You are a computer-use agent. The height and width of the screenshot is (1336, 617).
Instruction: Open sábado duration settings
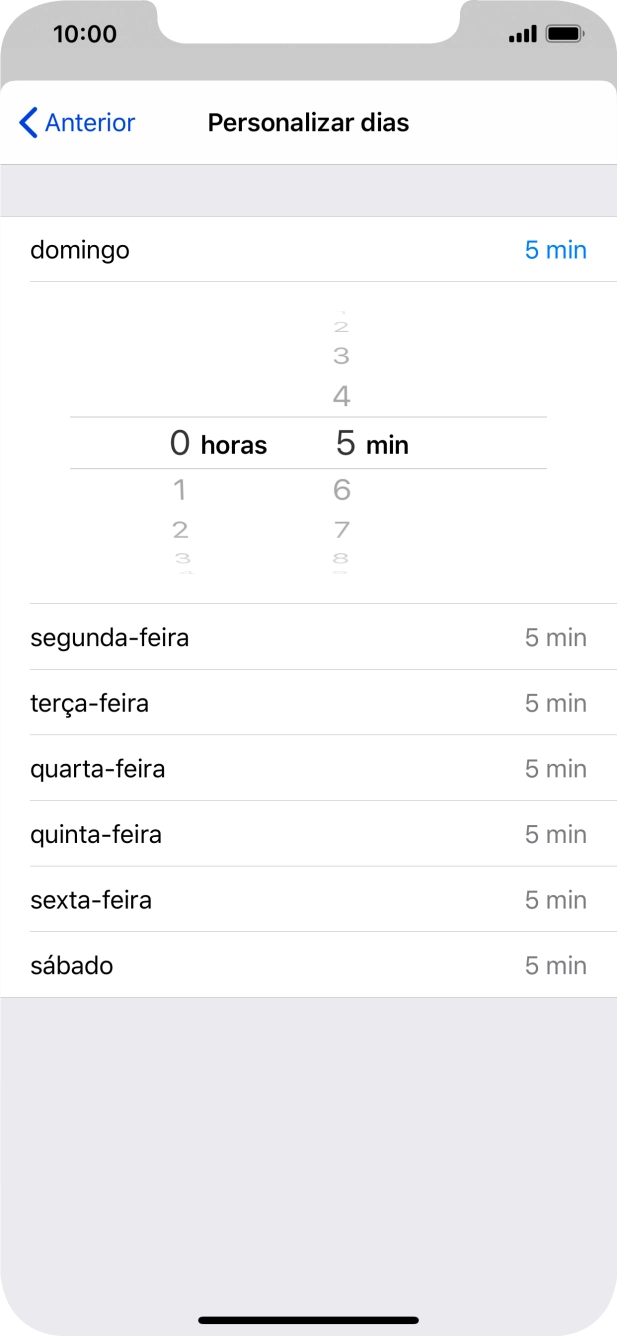point(72,965)
